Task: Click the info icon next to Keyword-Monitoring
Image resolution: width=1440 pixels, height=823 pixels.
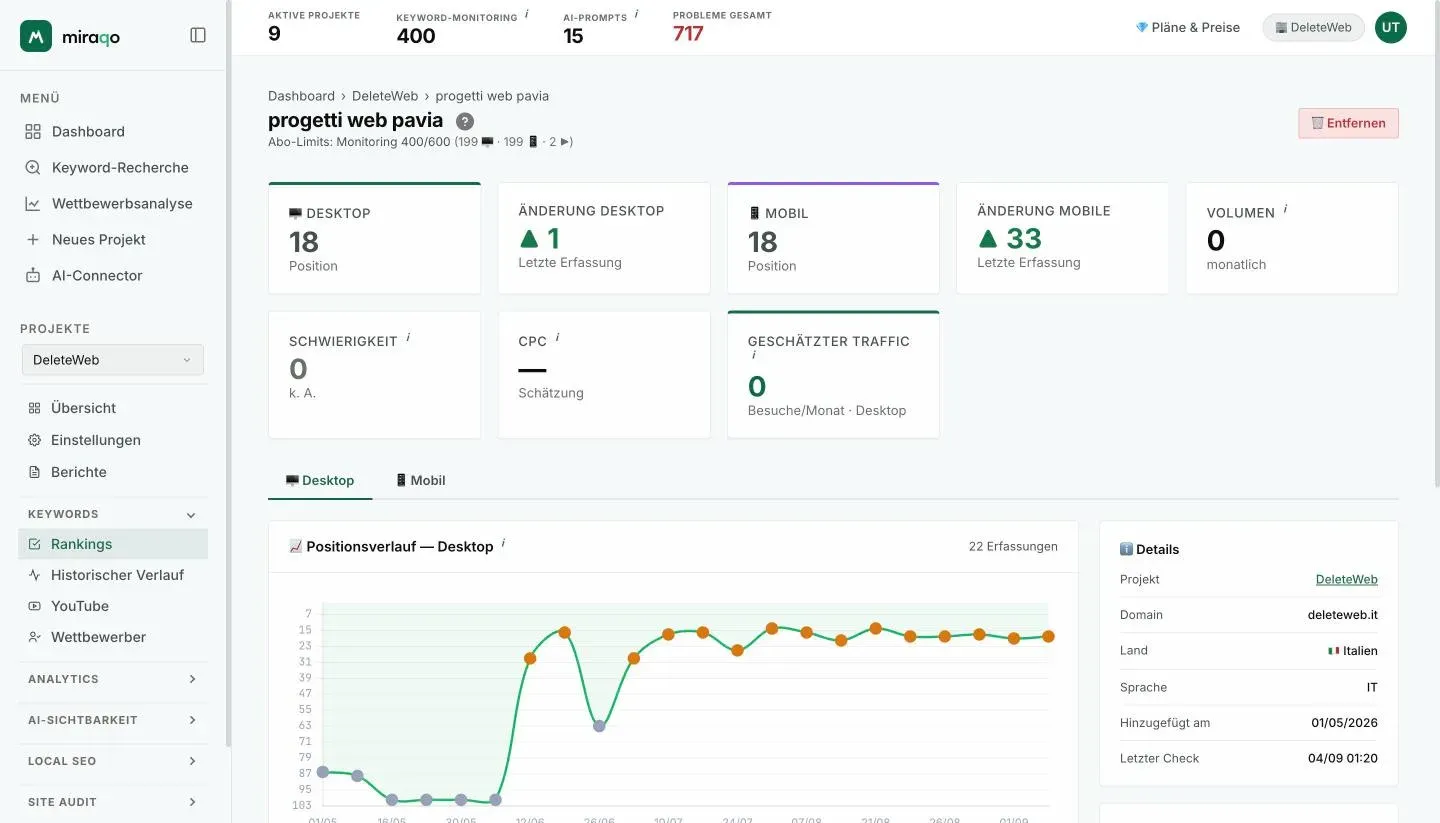Action: click(527, 14)
